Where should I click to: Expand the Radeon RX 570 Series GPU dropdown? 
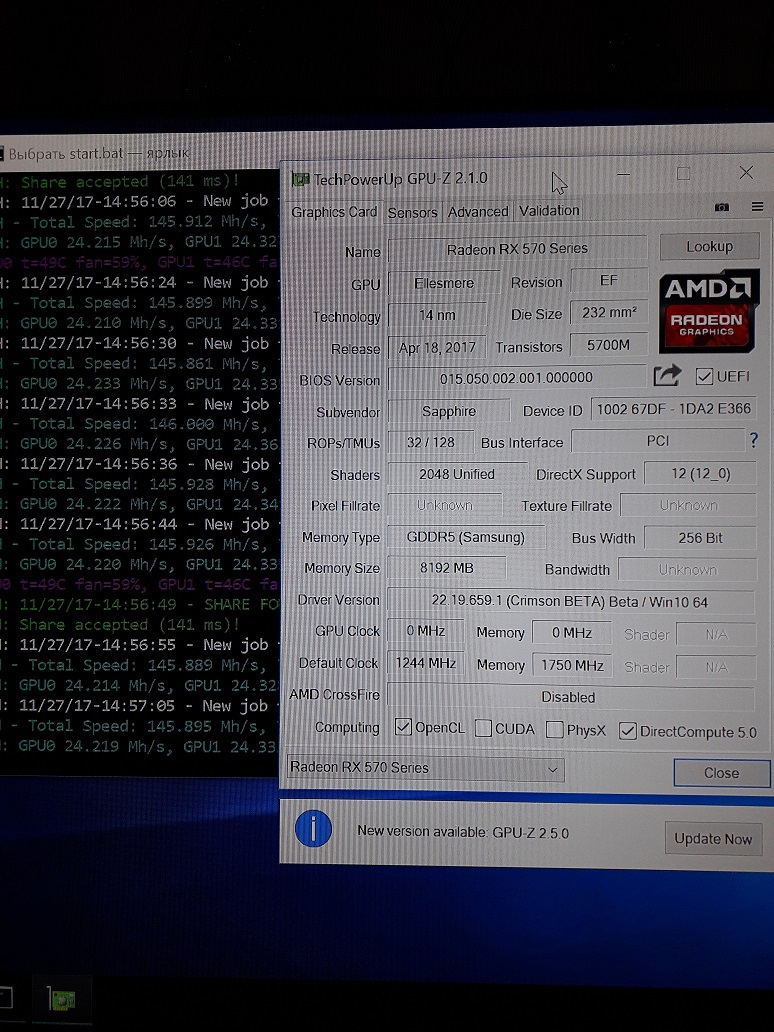[x=426, y=768]
